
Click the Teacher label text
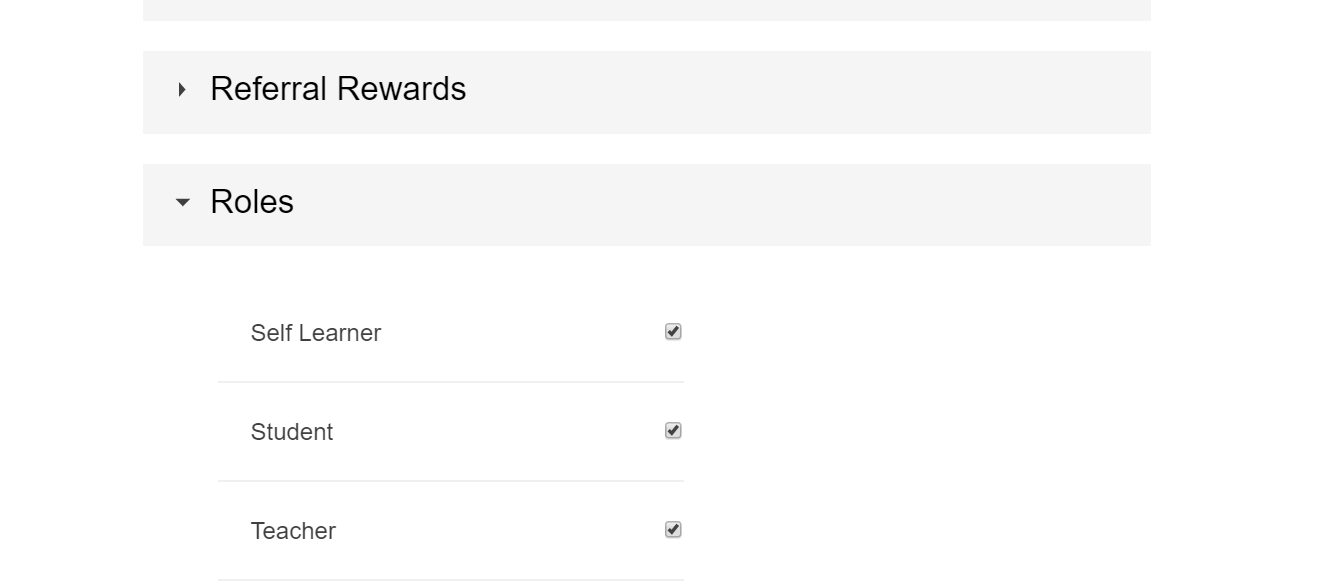coord(293,531)
